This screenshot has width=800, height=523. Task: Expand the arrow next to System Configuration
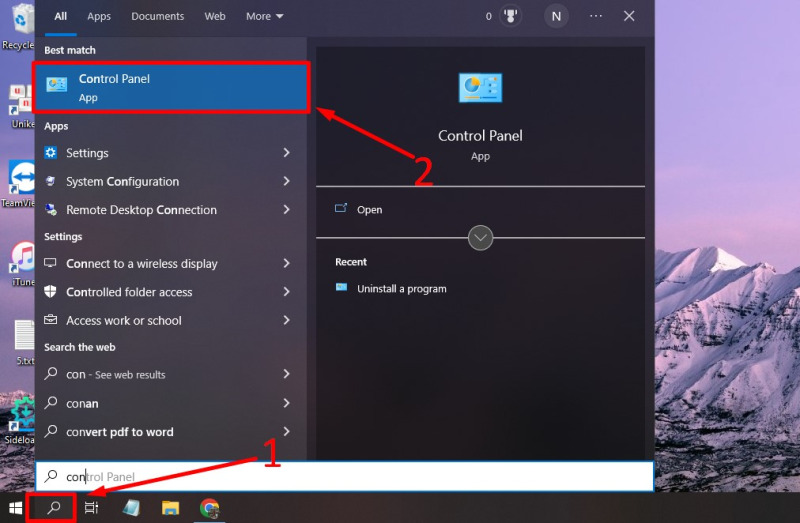pos(286,182)
